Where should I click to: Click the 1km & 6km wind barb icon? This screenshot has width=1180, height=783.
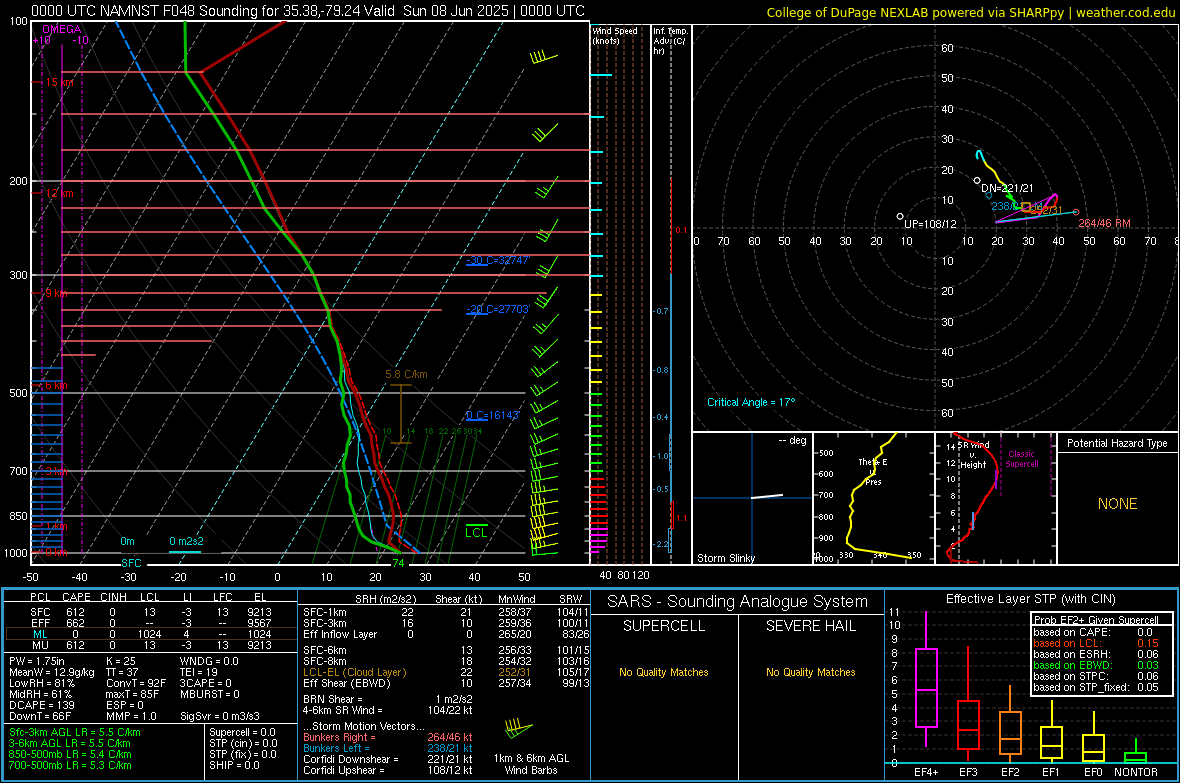click(518, 729)
